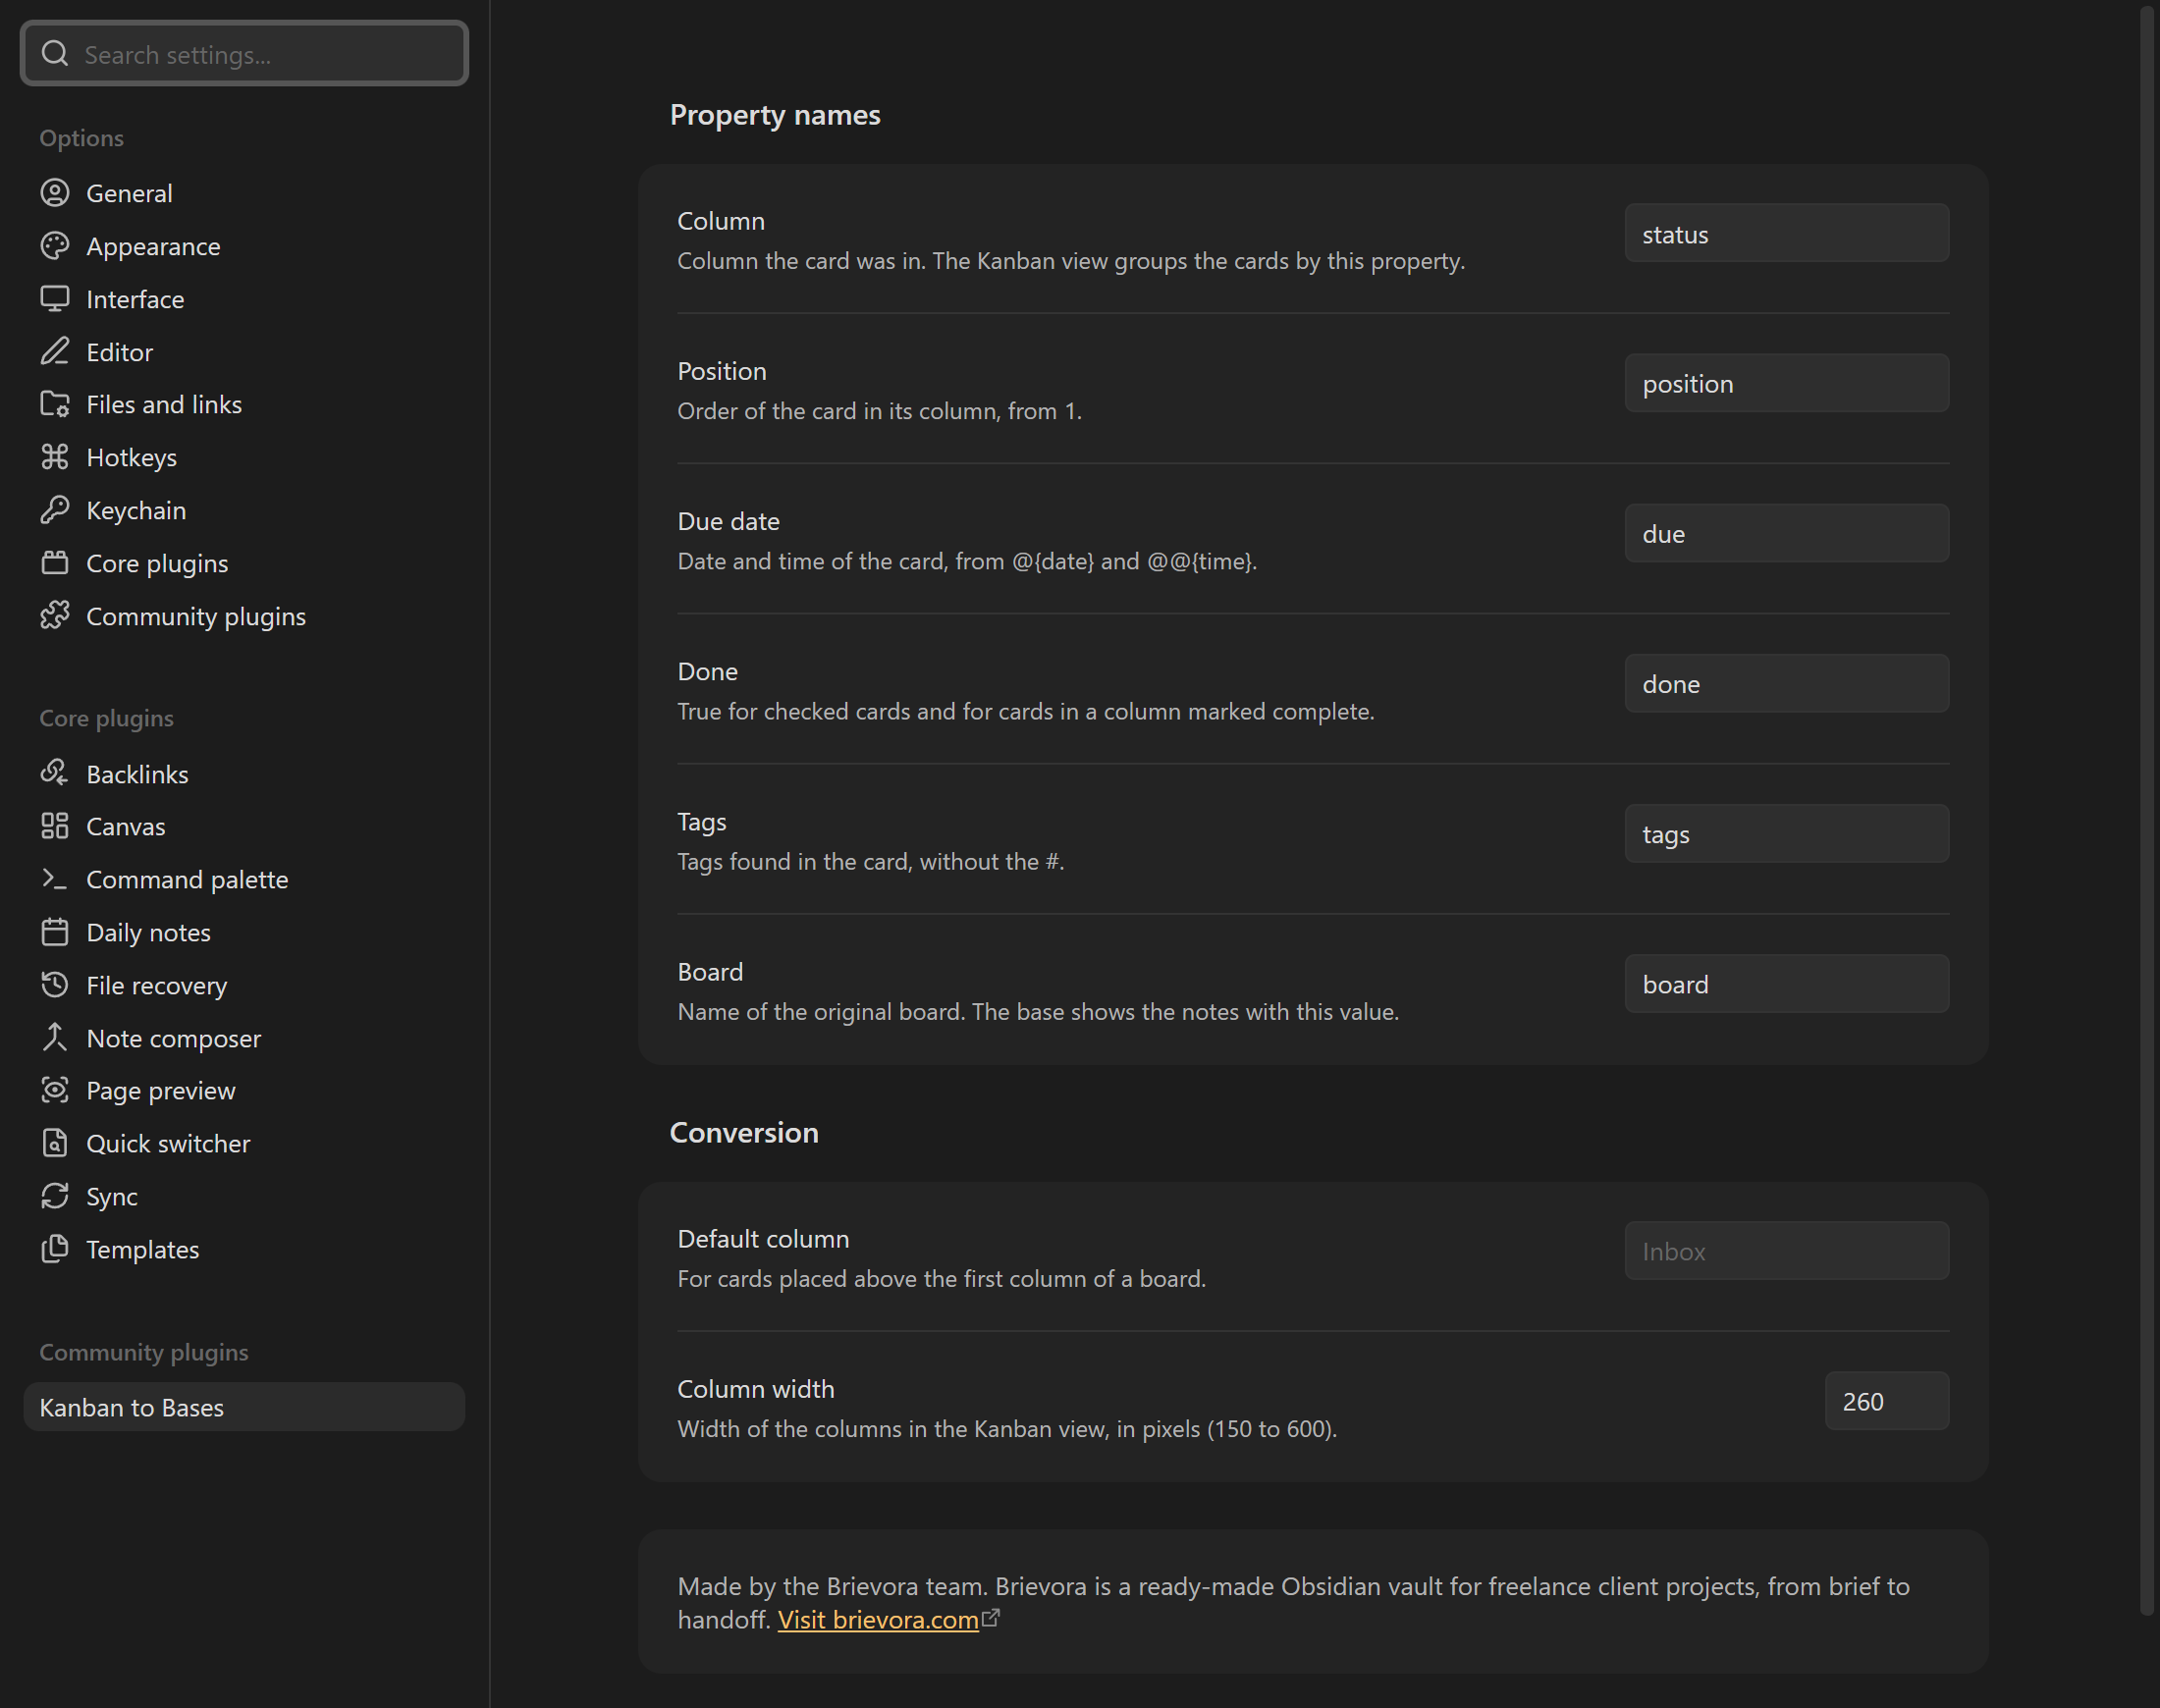The width and height of the screenshot is (2160, 1708).
Task: Open Hotkeys via its command-key icon
Action: pos(55,456)
